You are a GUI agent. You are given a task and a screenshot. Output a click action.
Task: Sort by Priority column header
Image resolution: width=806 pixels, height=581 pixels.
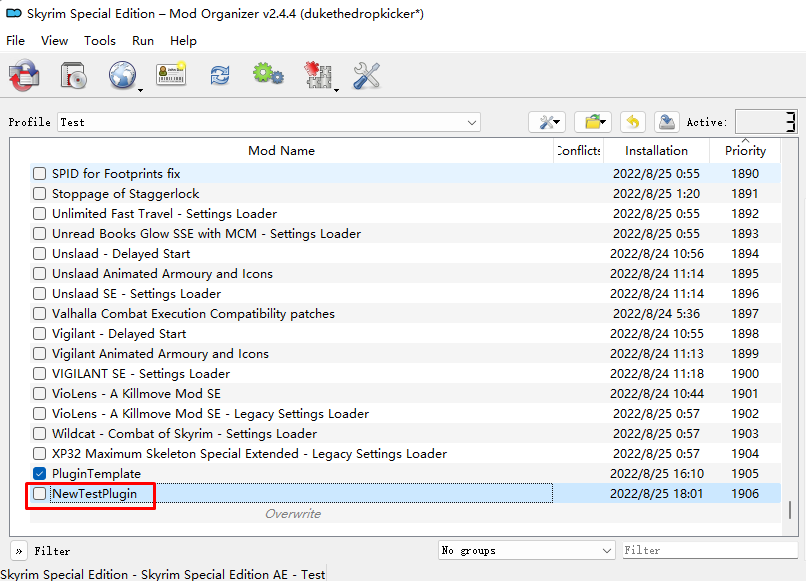tap(745, 151)
